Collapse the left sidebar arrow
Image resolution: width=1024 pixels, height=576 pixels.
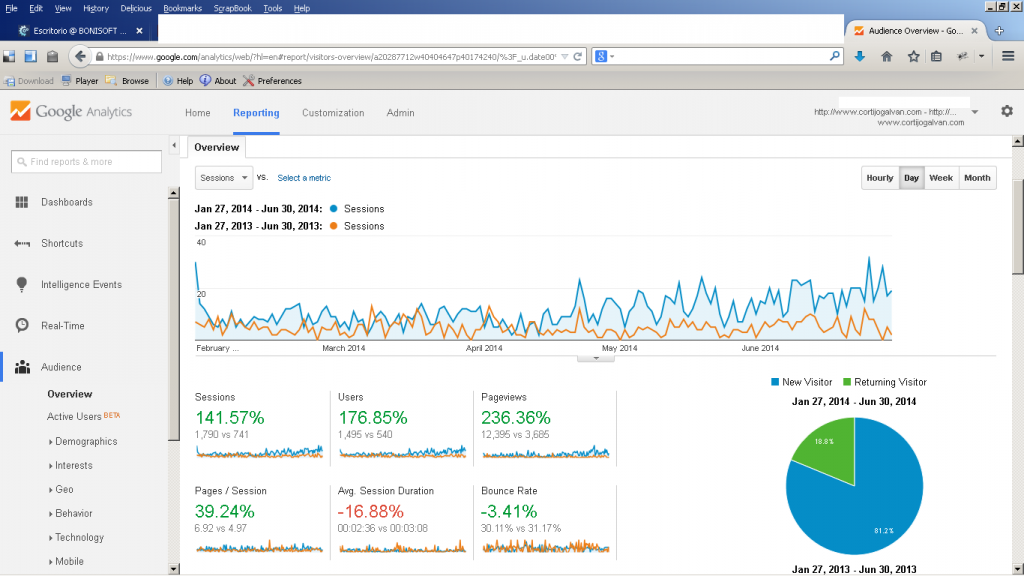(x=174, y=146)
